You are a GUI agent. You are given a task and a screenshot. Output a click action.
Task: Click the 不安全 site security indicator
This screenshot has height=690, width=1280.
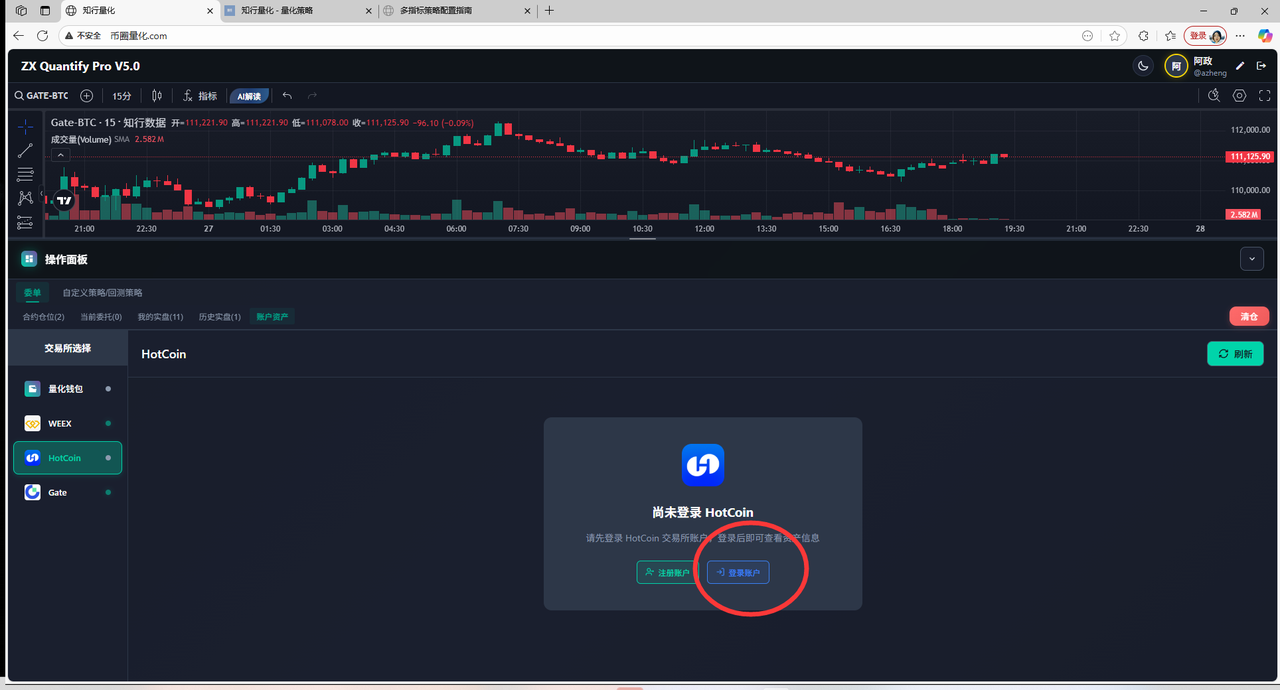(x=83, y=35)
